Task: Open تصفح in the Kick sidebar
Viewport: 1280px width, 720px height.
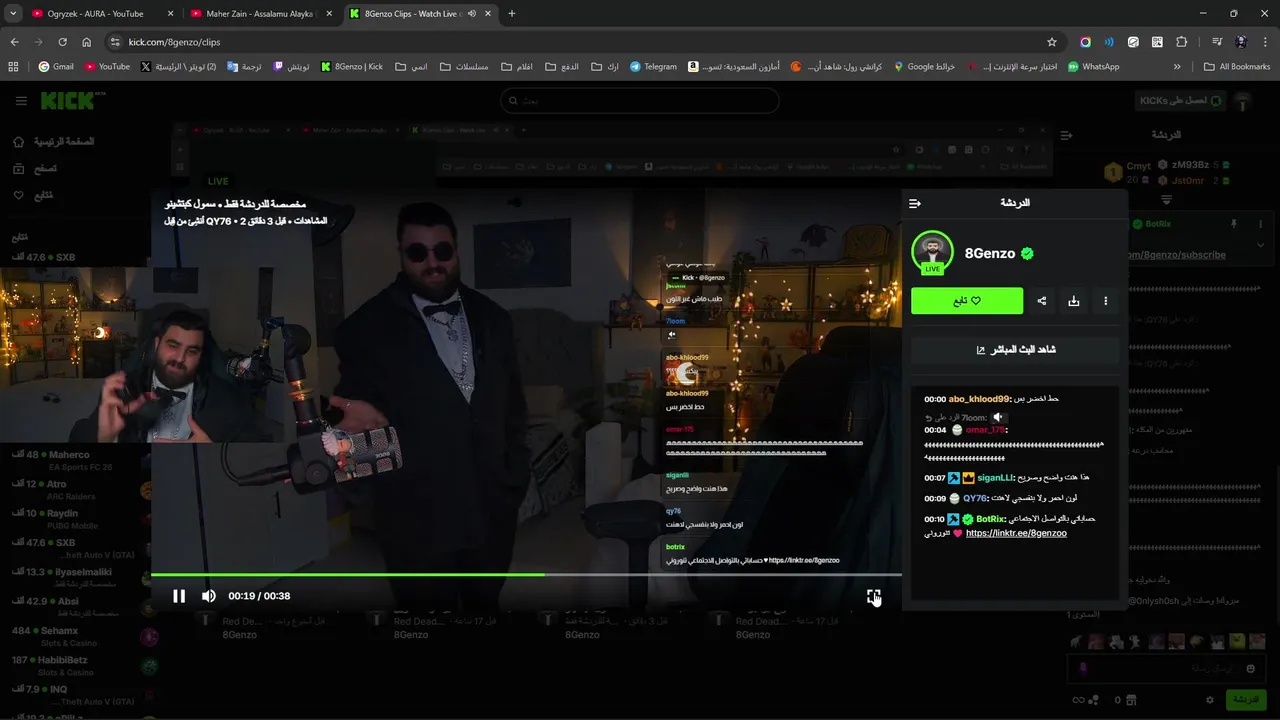Action: (x=36, y=169)
